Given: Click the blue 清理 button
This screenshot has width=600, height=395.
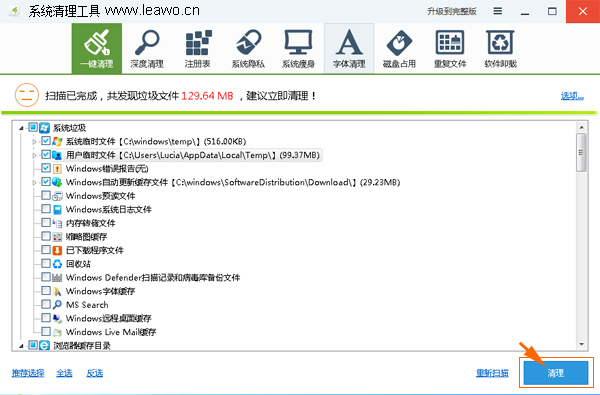Looking at the screenshot, I should 556,373.
